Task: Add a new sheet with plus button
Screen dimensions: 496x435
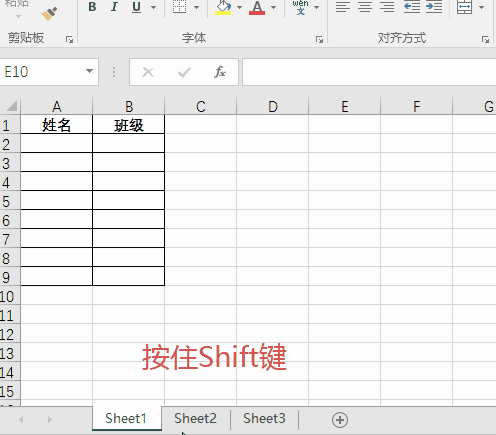Action: click(340, 420)
